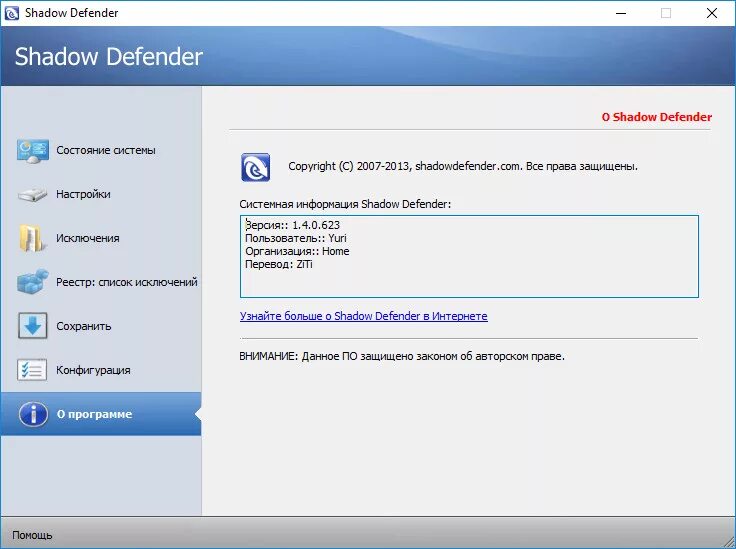Close the Shadow Defender window
Image resolution: width=736 pixels, height=549 pixels.
(712, 13)
